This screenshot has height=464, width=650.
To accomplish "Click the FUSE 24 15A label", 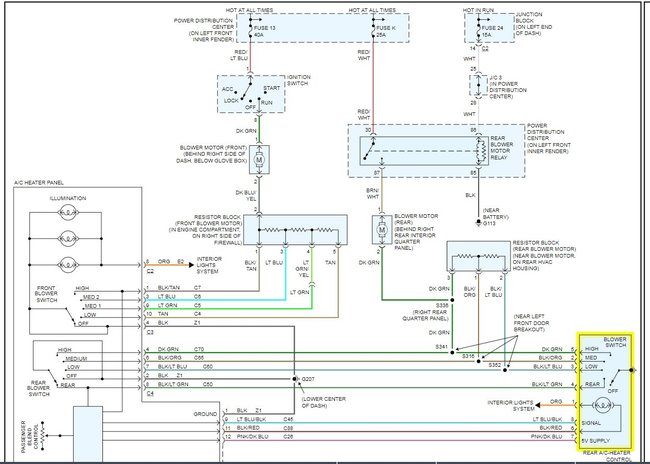I will tap(492, 32).
